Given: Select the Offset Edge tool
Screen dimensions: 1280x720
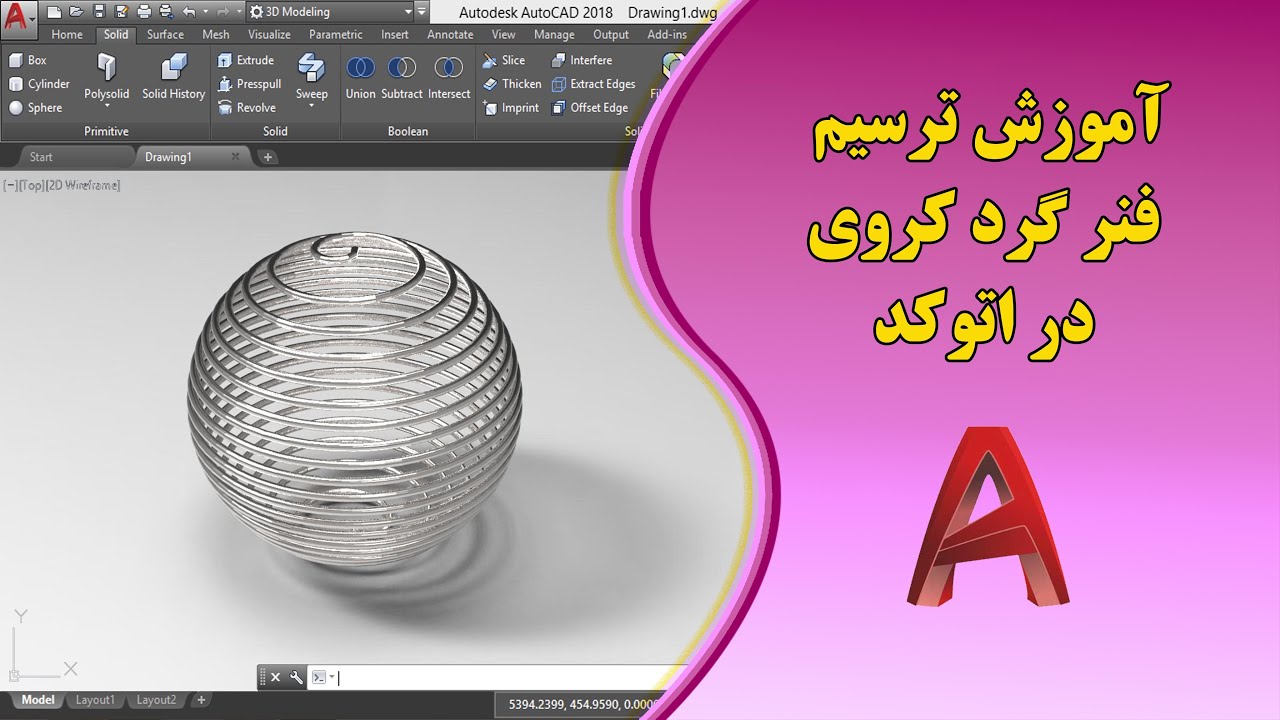Looking at the screenshot, I should [590, 108].
